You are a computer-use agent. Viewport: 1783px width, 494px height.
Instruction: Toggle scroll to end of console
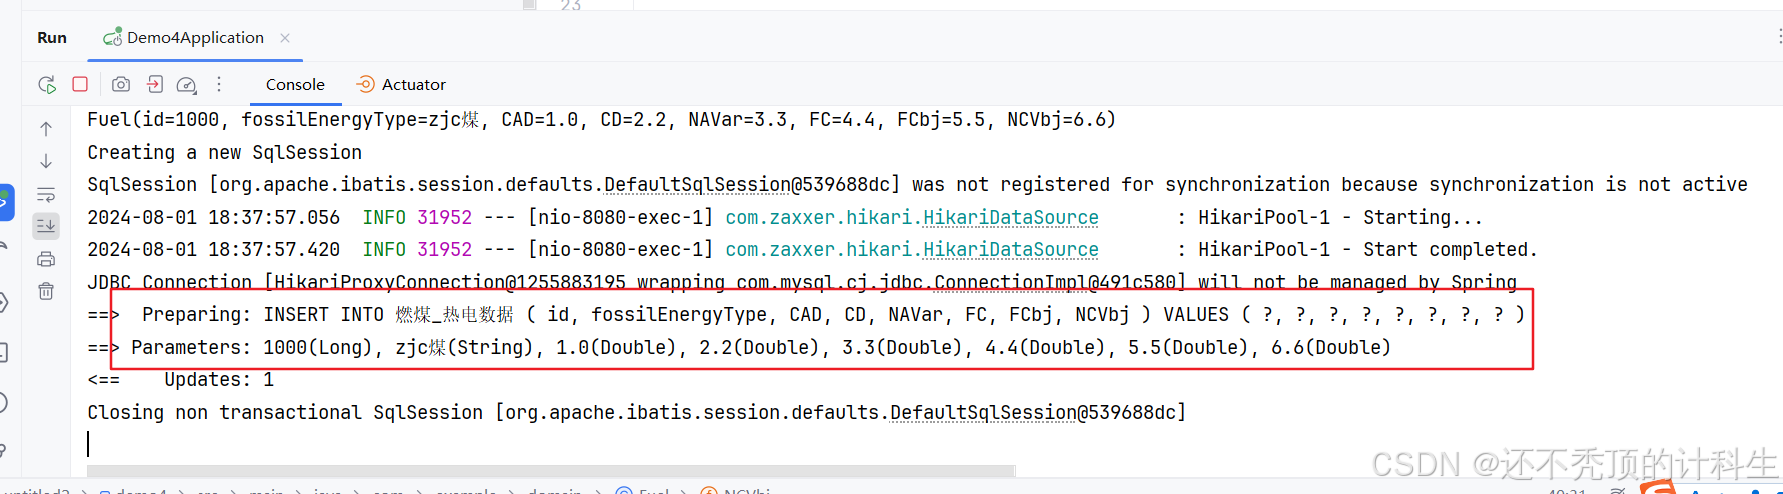[46, 226]
